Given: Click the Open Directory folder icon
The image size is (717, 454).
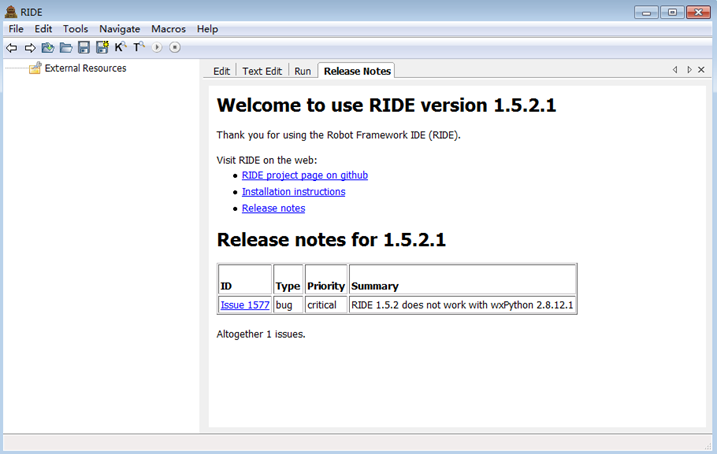Looking at the screenshot, I should [66, 48].
